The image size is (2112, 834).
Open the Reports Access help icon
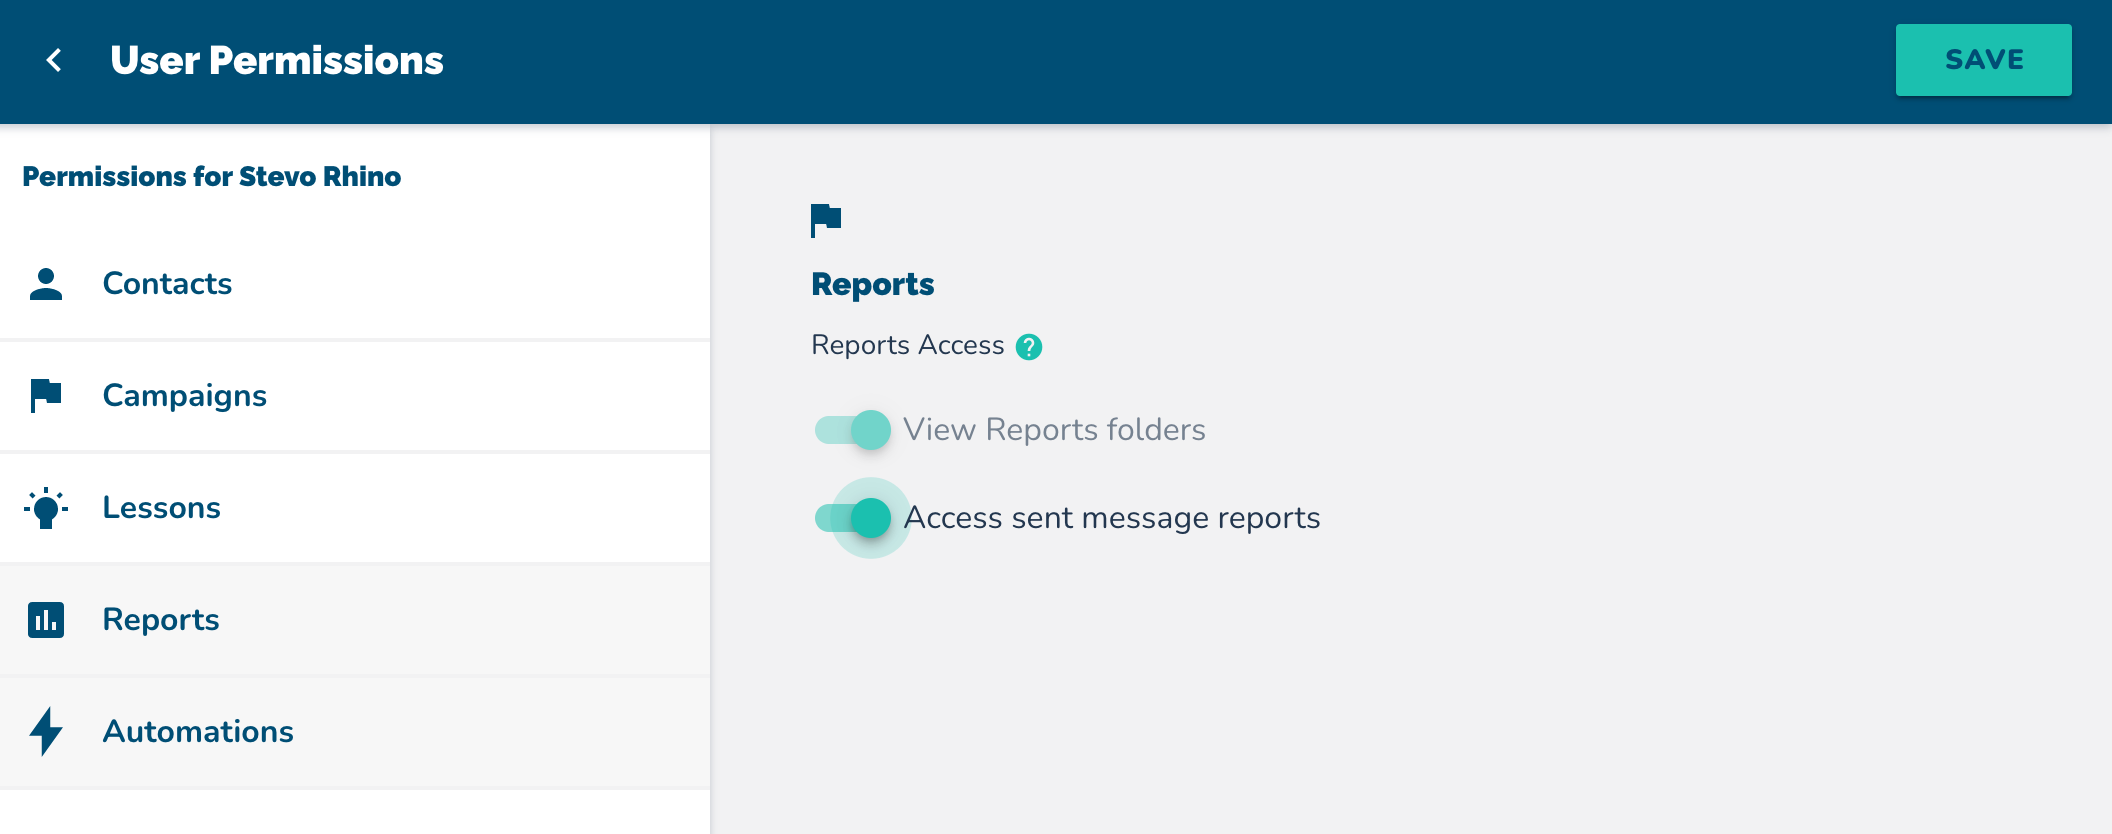point(1029,347)
